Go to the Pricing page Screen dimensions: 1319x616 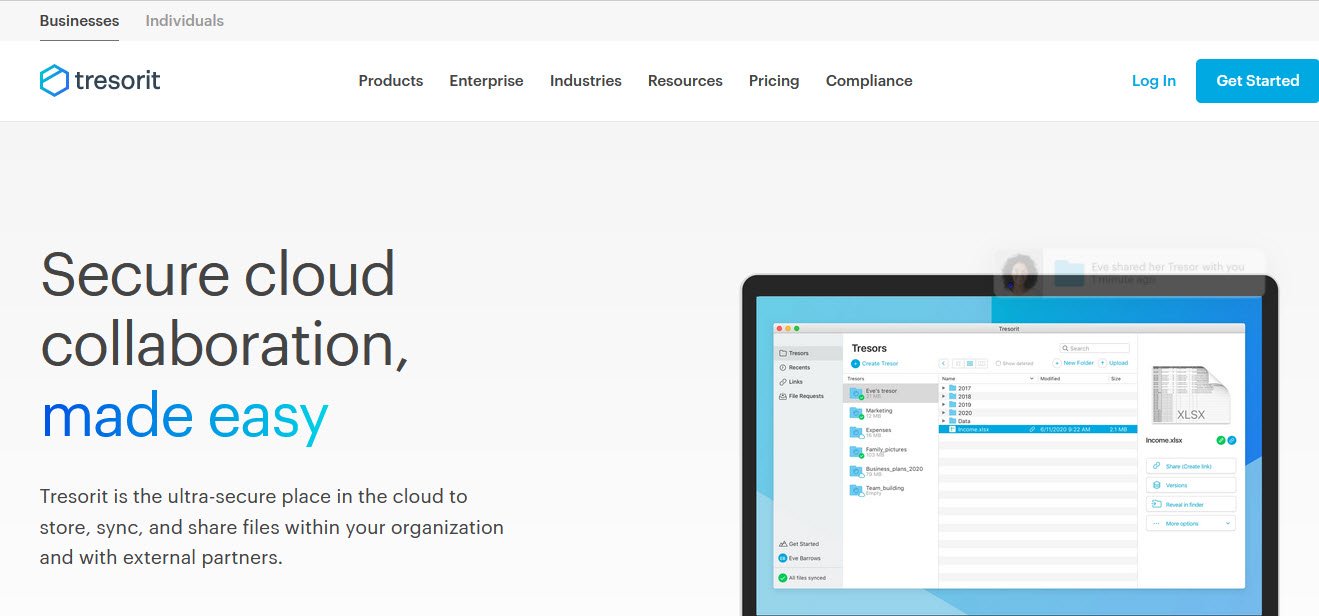(x=774, y=81)
